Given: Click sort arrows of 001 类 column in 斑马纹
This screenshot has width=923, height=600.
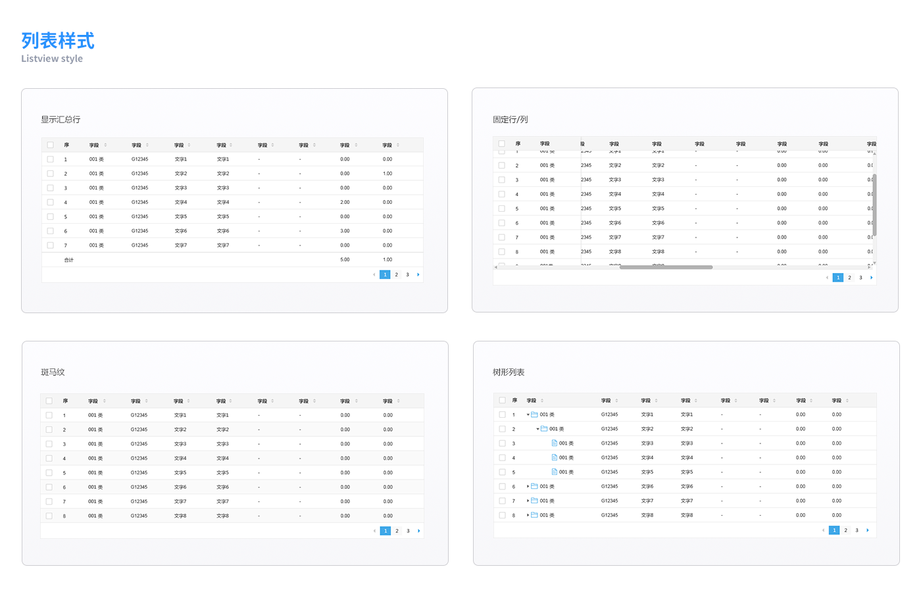Looking at the screenshot, I should pos(105,401).
